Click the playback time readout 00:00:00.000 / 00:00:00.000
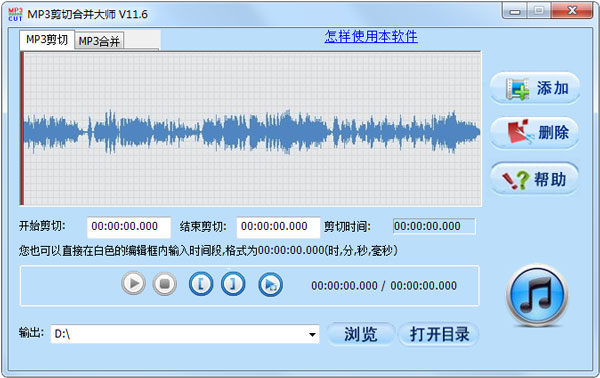Image resolution: width=600 pixels, height=378 pixels. coord(384,285)
